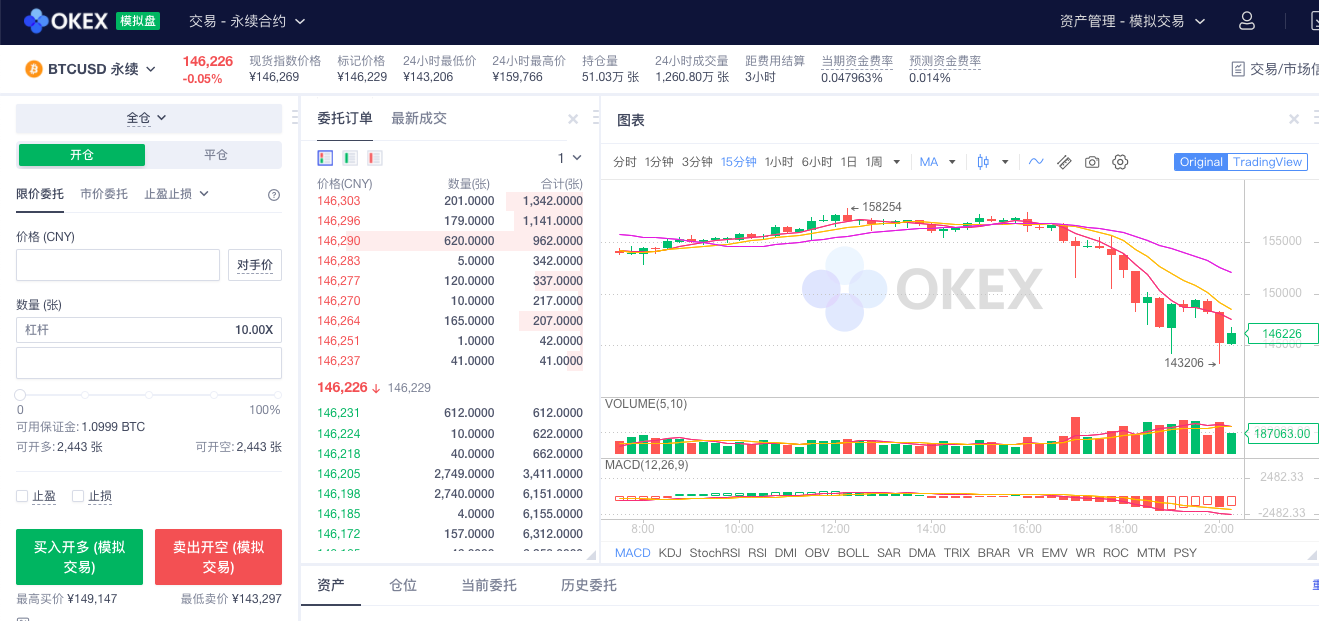
Task: Open the 仓位 tab
Action: point(403,585)
